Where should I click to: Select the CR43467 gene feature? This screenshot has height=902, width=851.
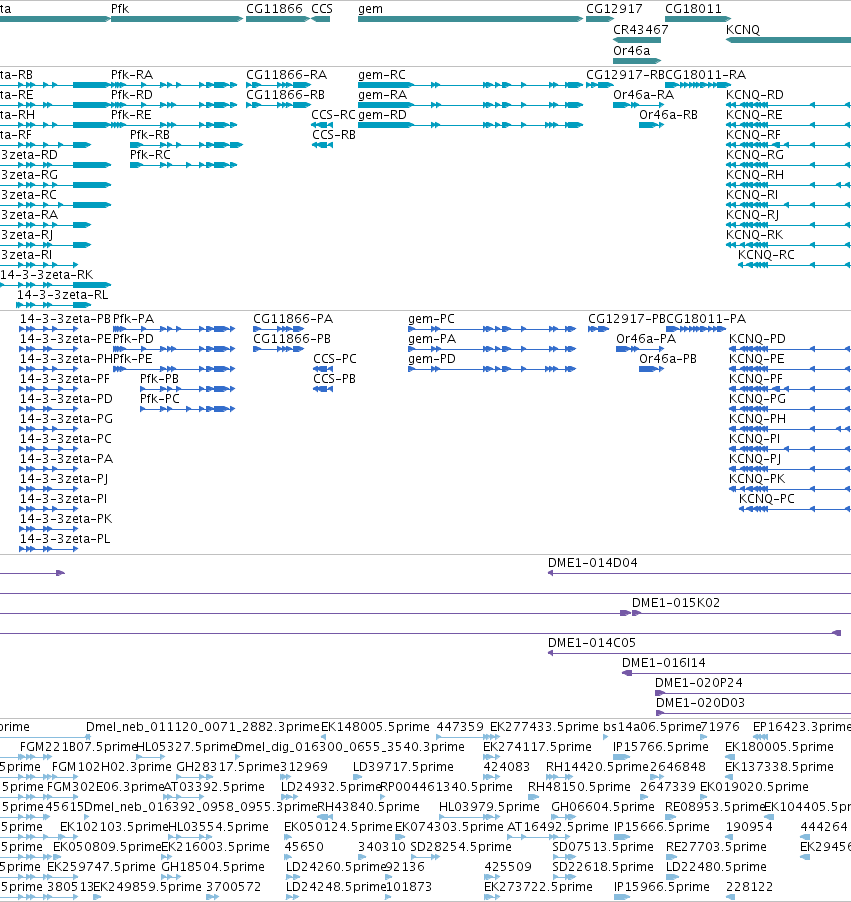tap(637, 40)
